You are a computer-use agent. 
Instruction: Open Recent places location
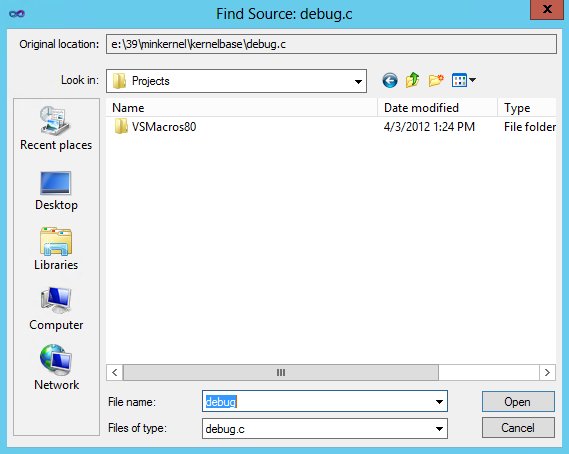pos(56,128)
